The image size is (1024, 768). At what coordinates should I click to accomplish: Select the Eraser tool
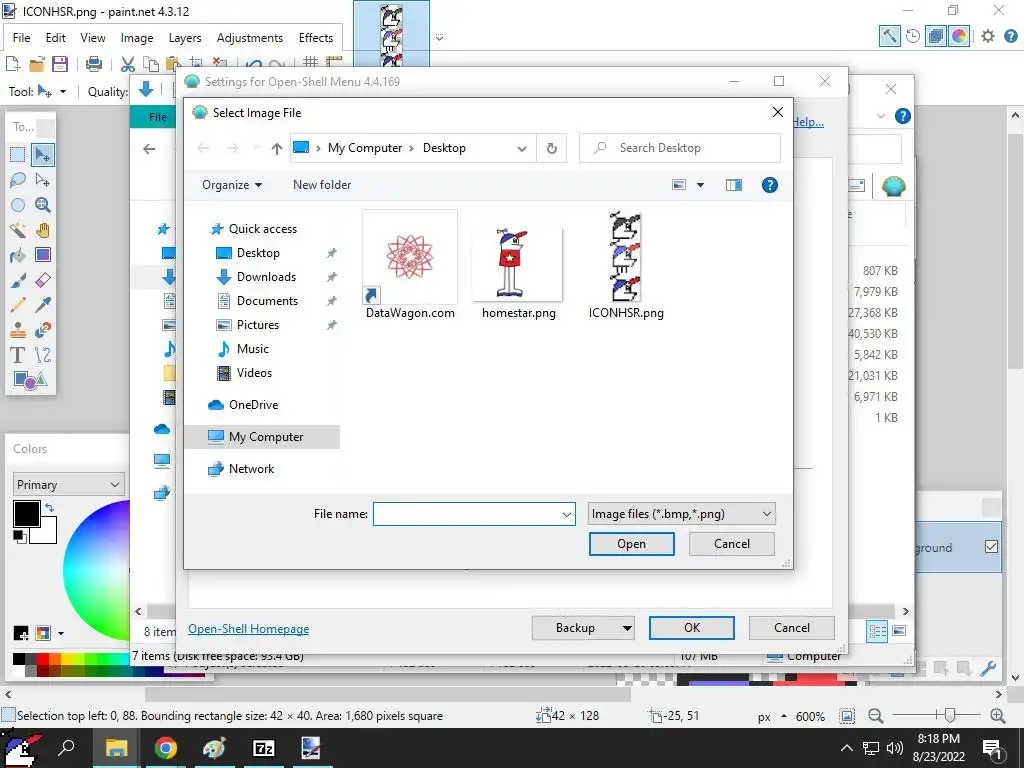[x=43, y=280]
